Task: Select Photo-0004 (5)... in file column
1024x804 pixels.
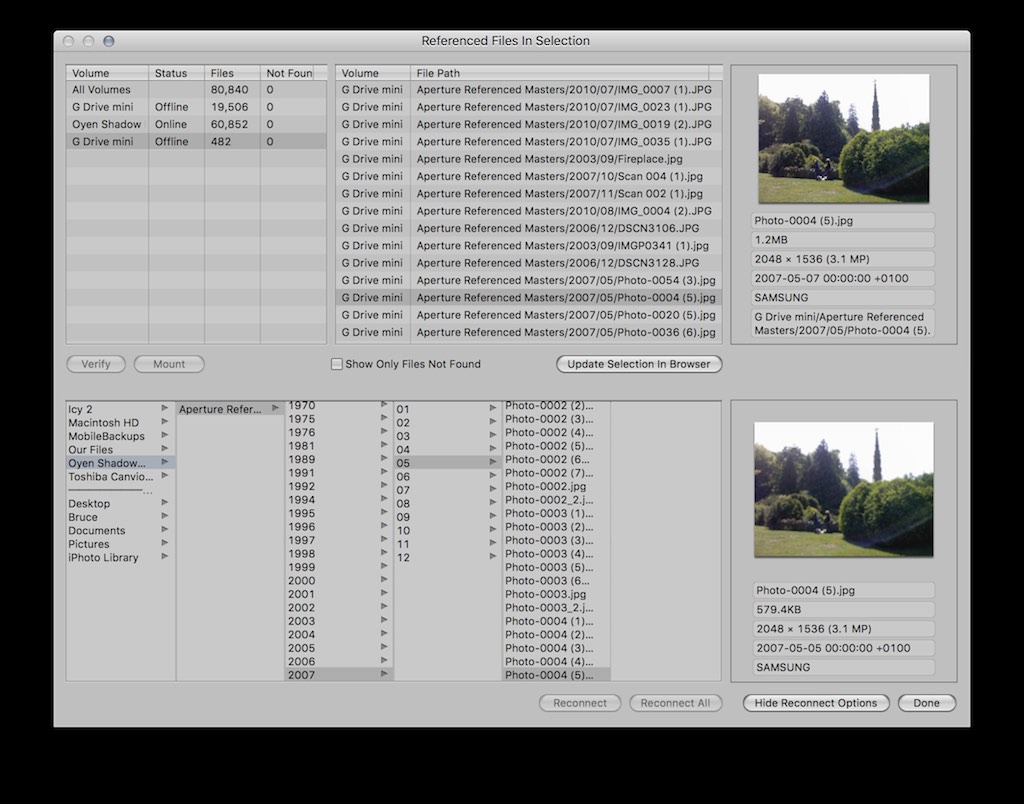Action: coord(556,675)
